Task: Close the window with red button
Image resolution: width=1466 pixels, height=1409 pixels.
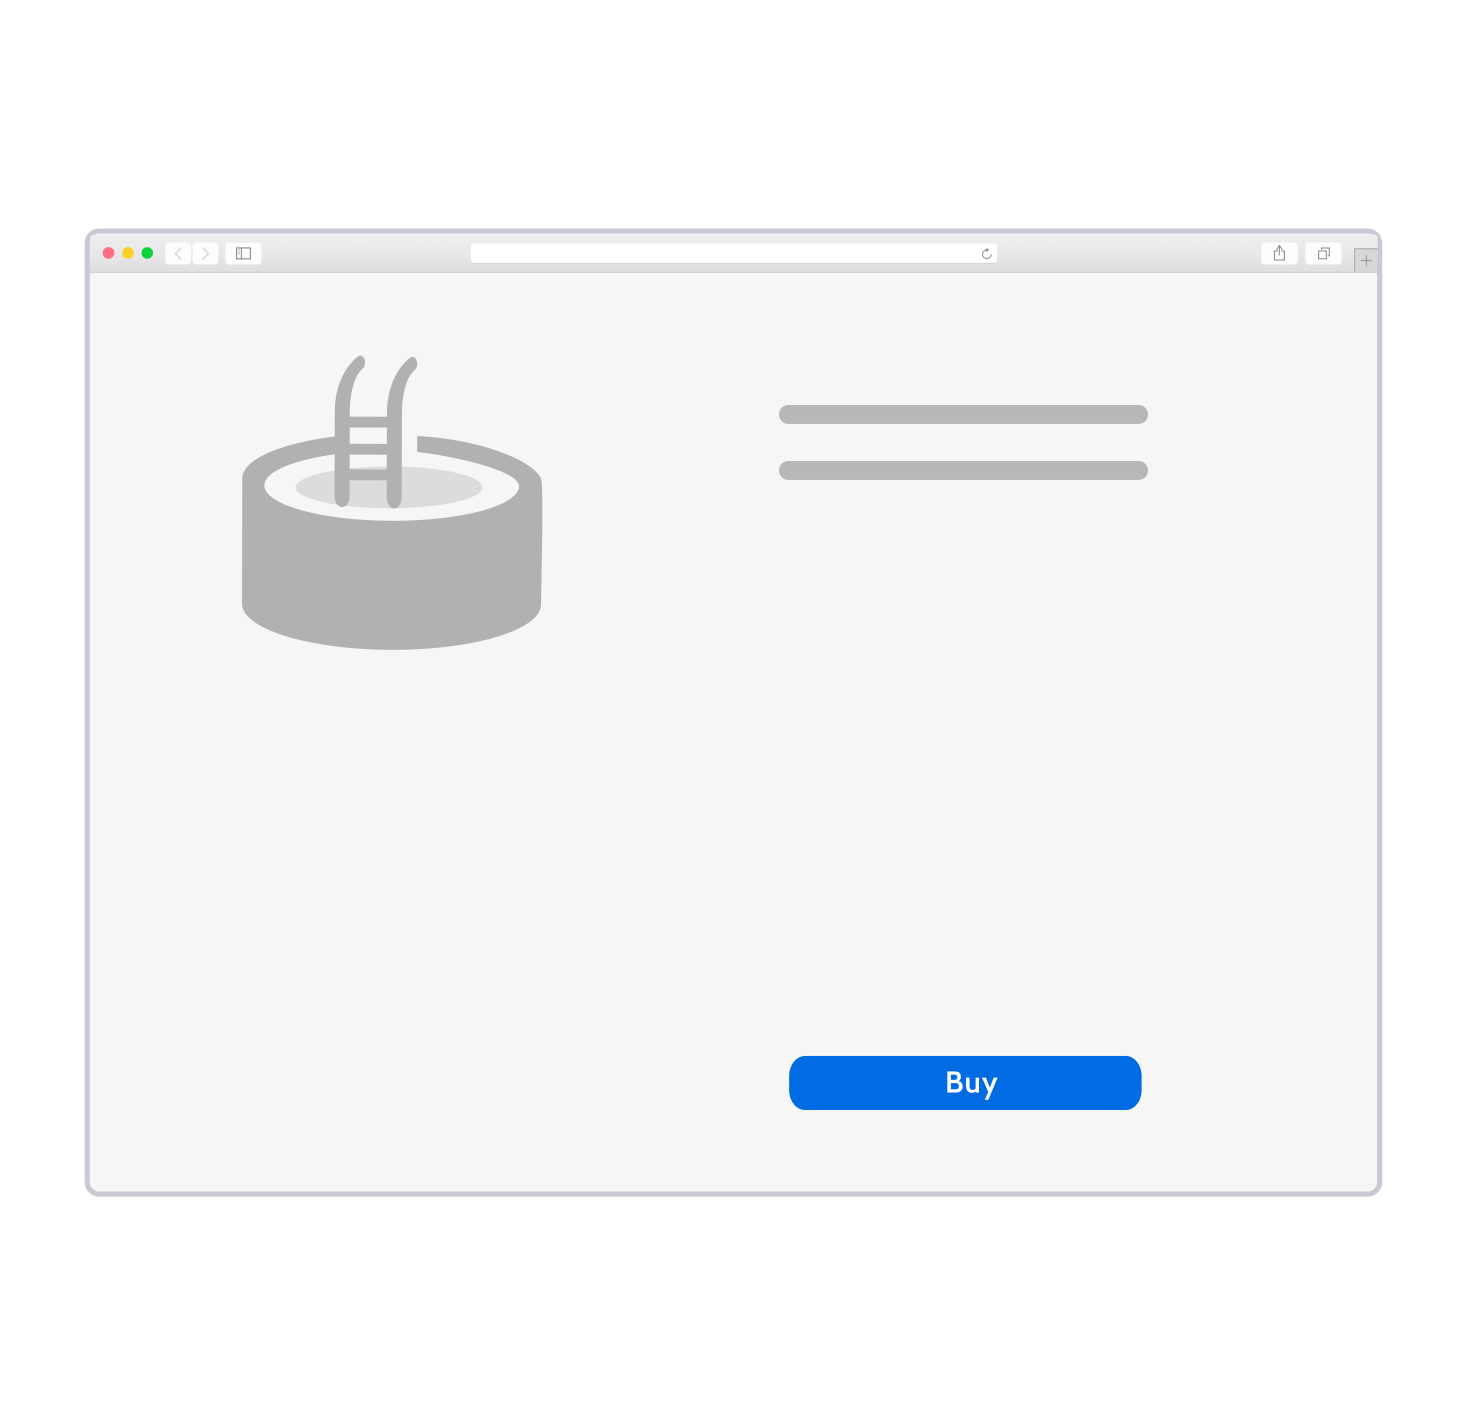Action: coord(109,254)
